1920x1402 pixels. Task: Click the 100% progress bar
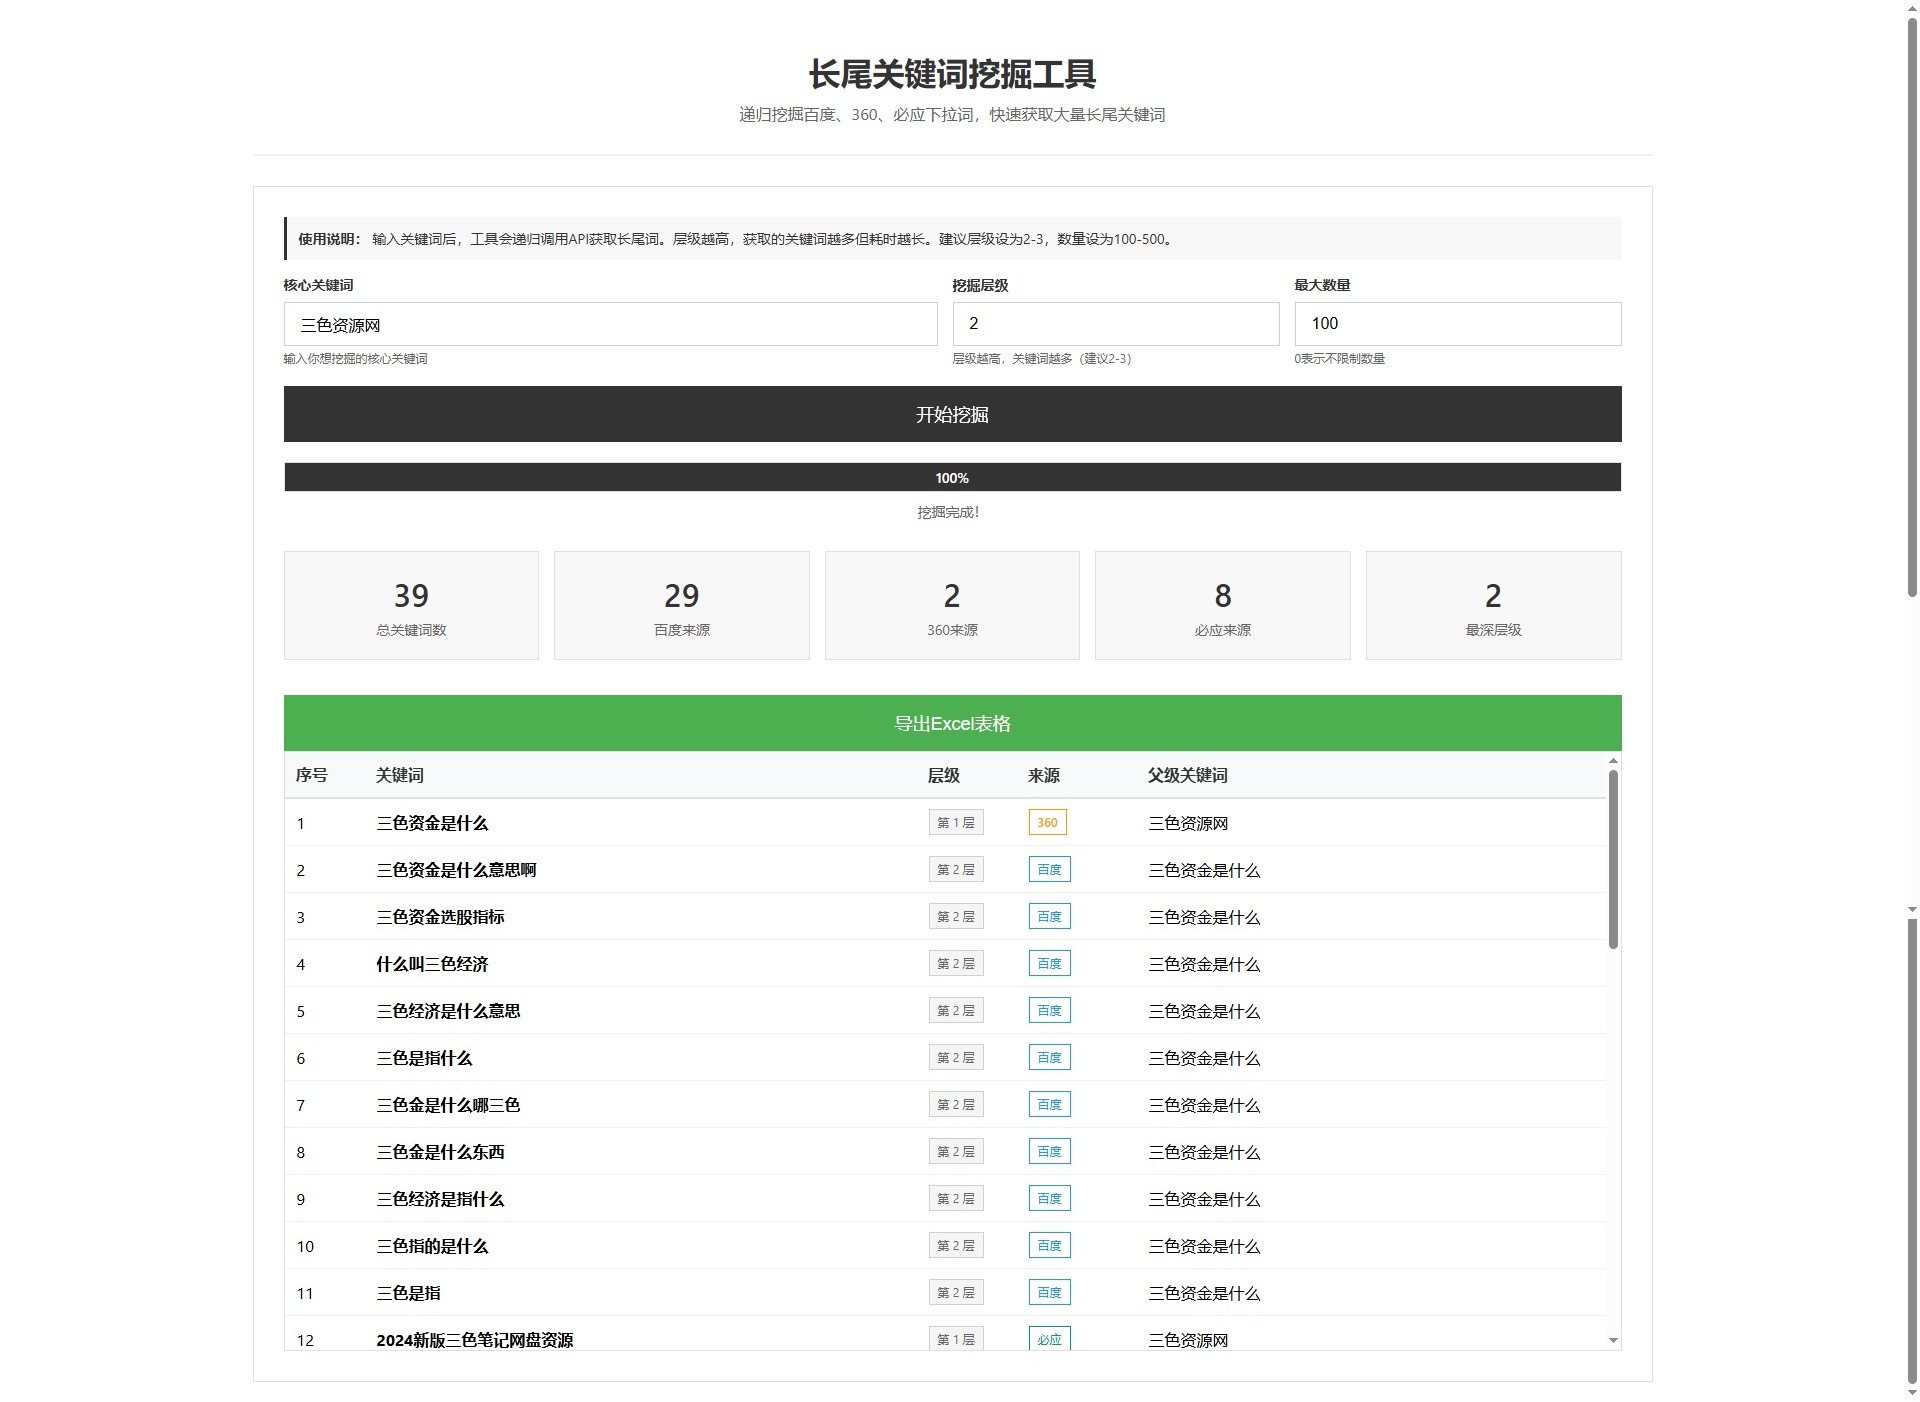coord(952,477)
